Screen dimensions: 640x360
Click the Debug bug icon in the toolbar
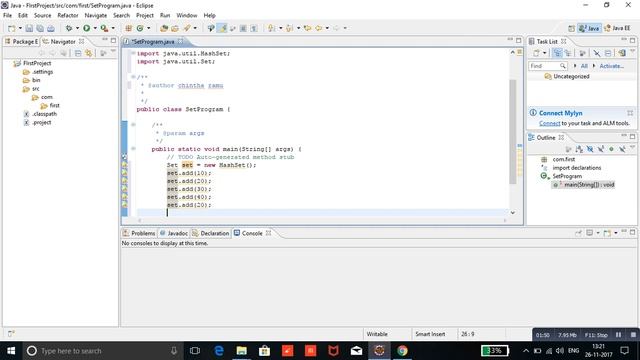pyautogui.click(x=69, y=28)
